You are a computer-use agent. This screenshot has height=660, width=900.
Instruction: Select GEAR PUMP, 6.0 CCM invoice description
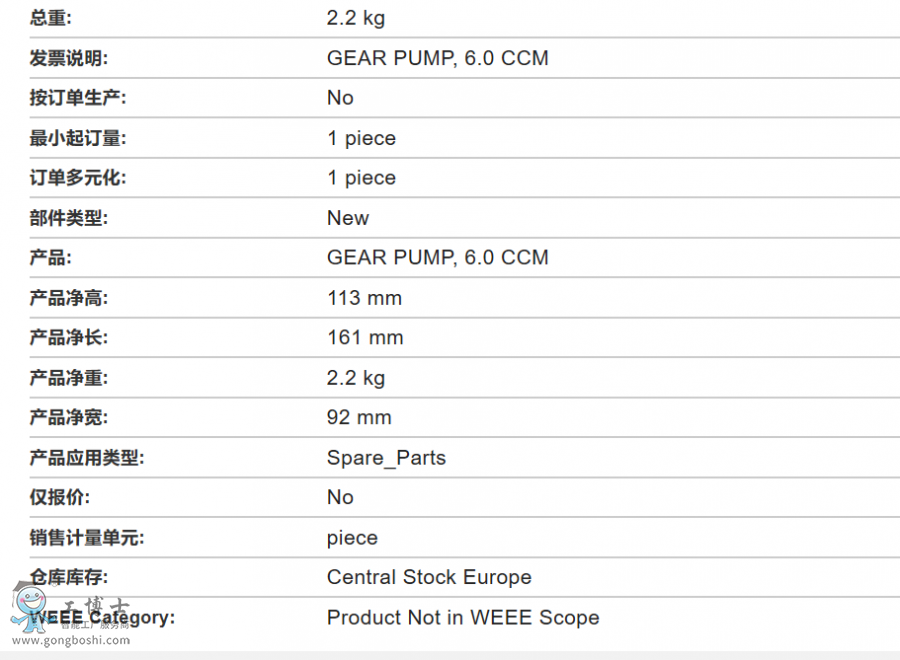[437, 58]
